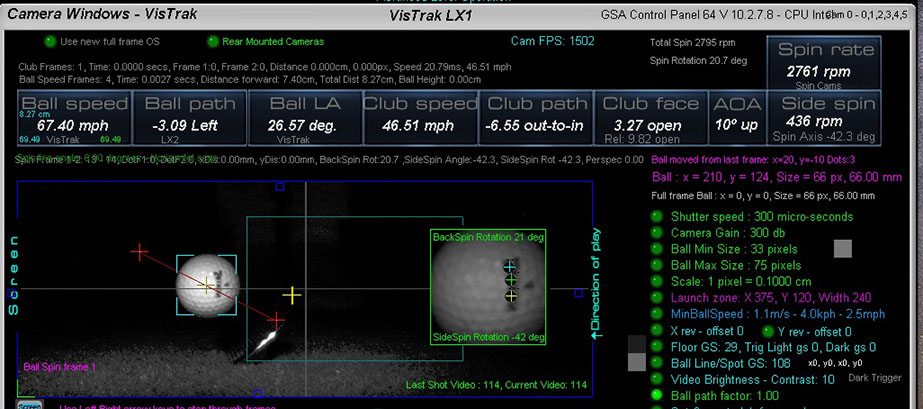Click the green spin dot marker on enlarged ball

(511, 281)
